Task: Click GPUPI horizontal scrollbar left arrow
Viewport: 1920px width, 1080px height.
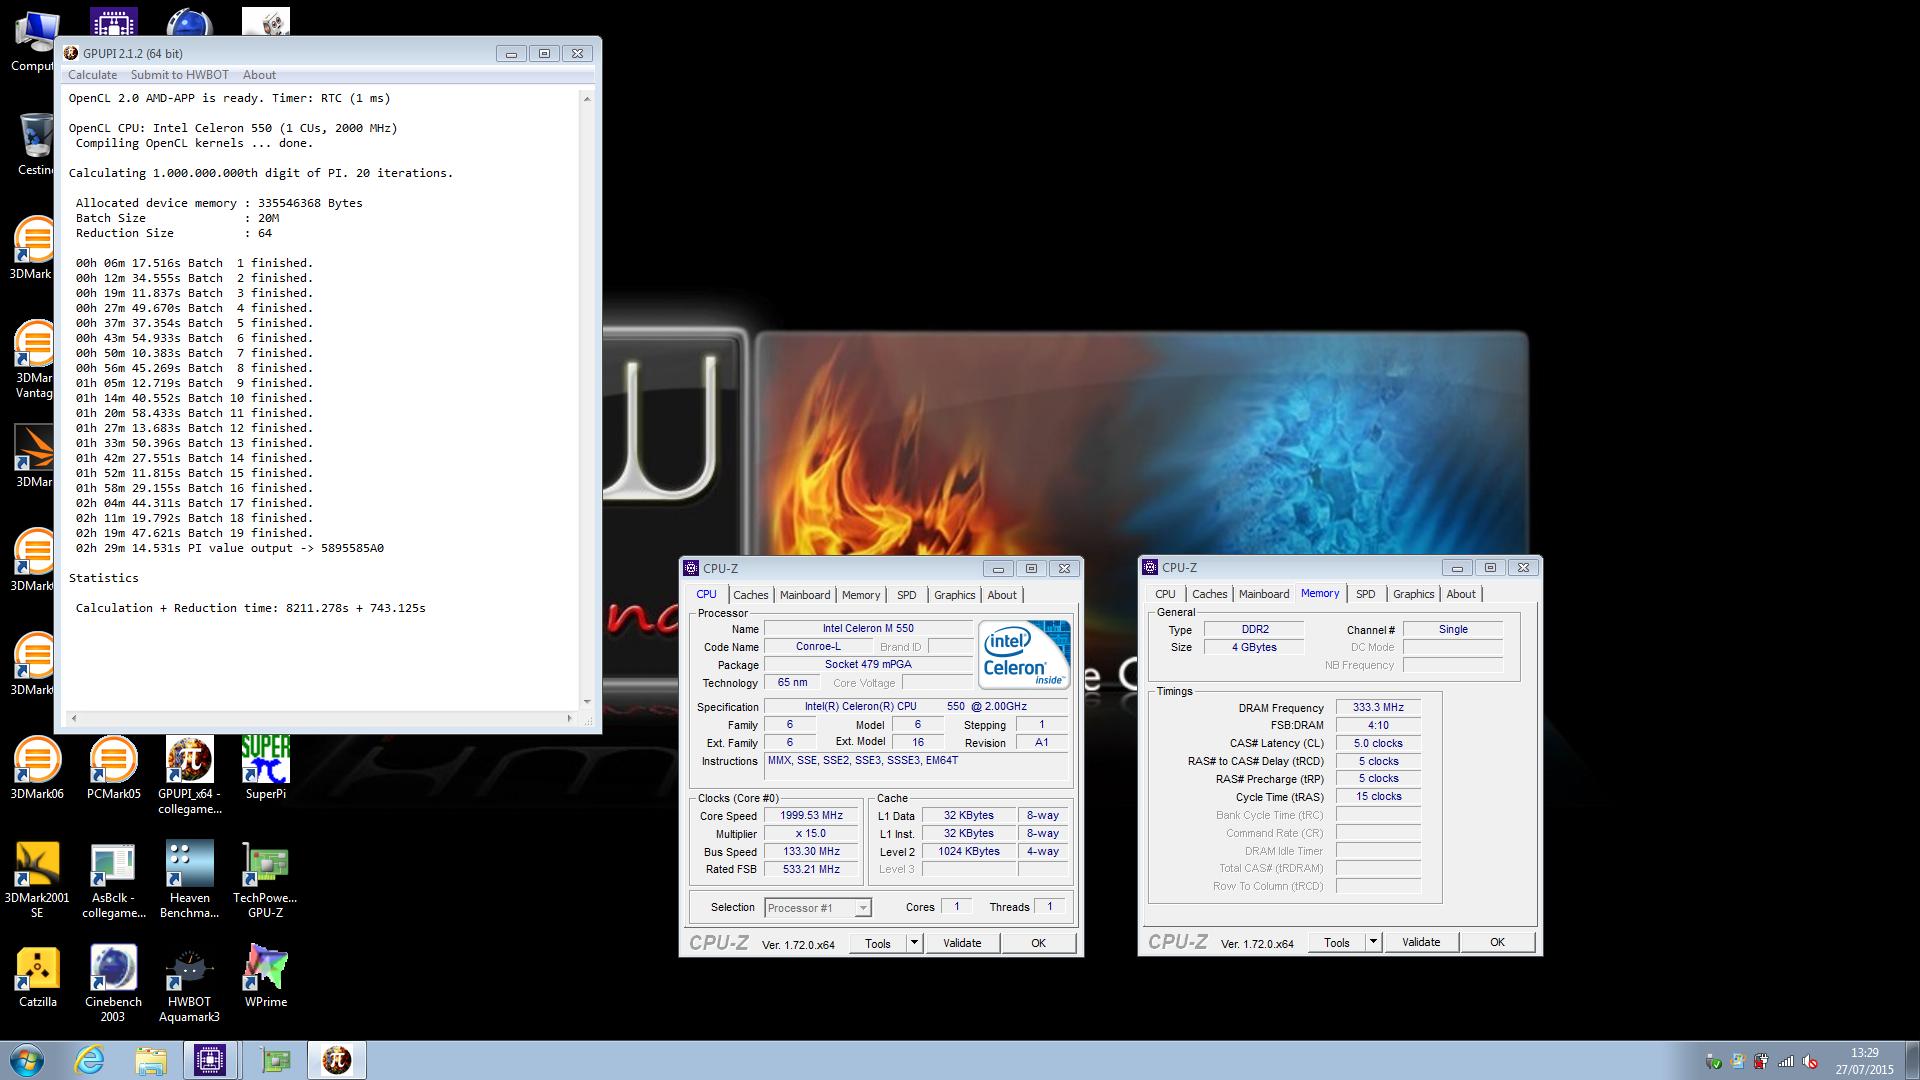Action: point(74,718)
